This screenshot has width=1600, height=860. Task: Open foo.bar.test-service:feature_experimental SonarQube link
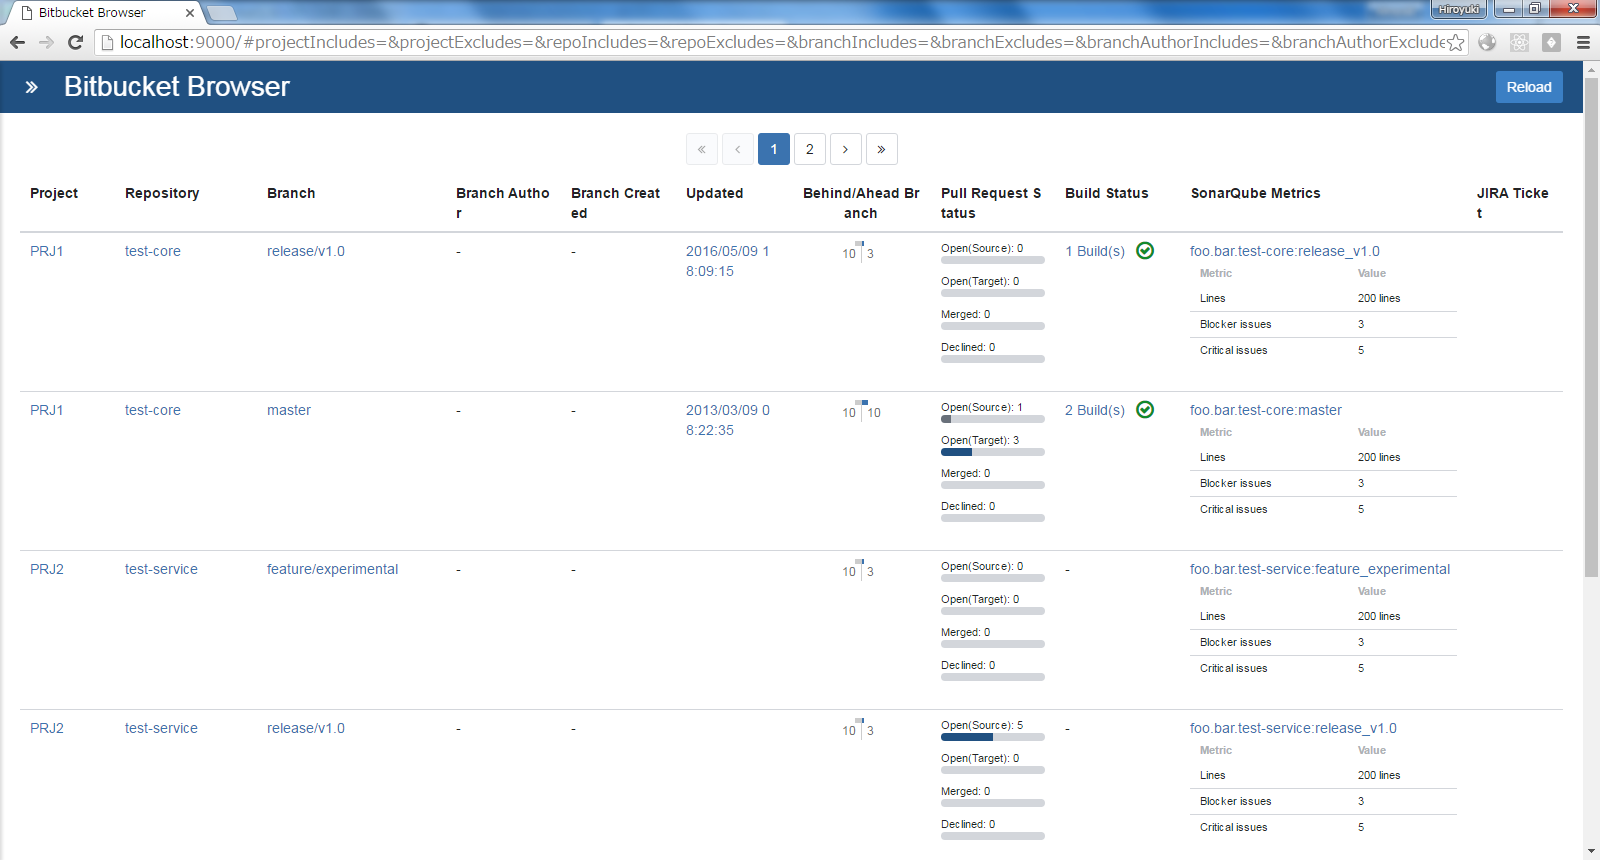pyautogui.click(x=1320, y=569)
